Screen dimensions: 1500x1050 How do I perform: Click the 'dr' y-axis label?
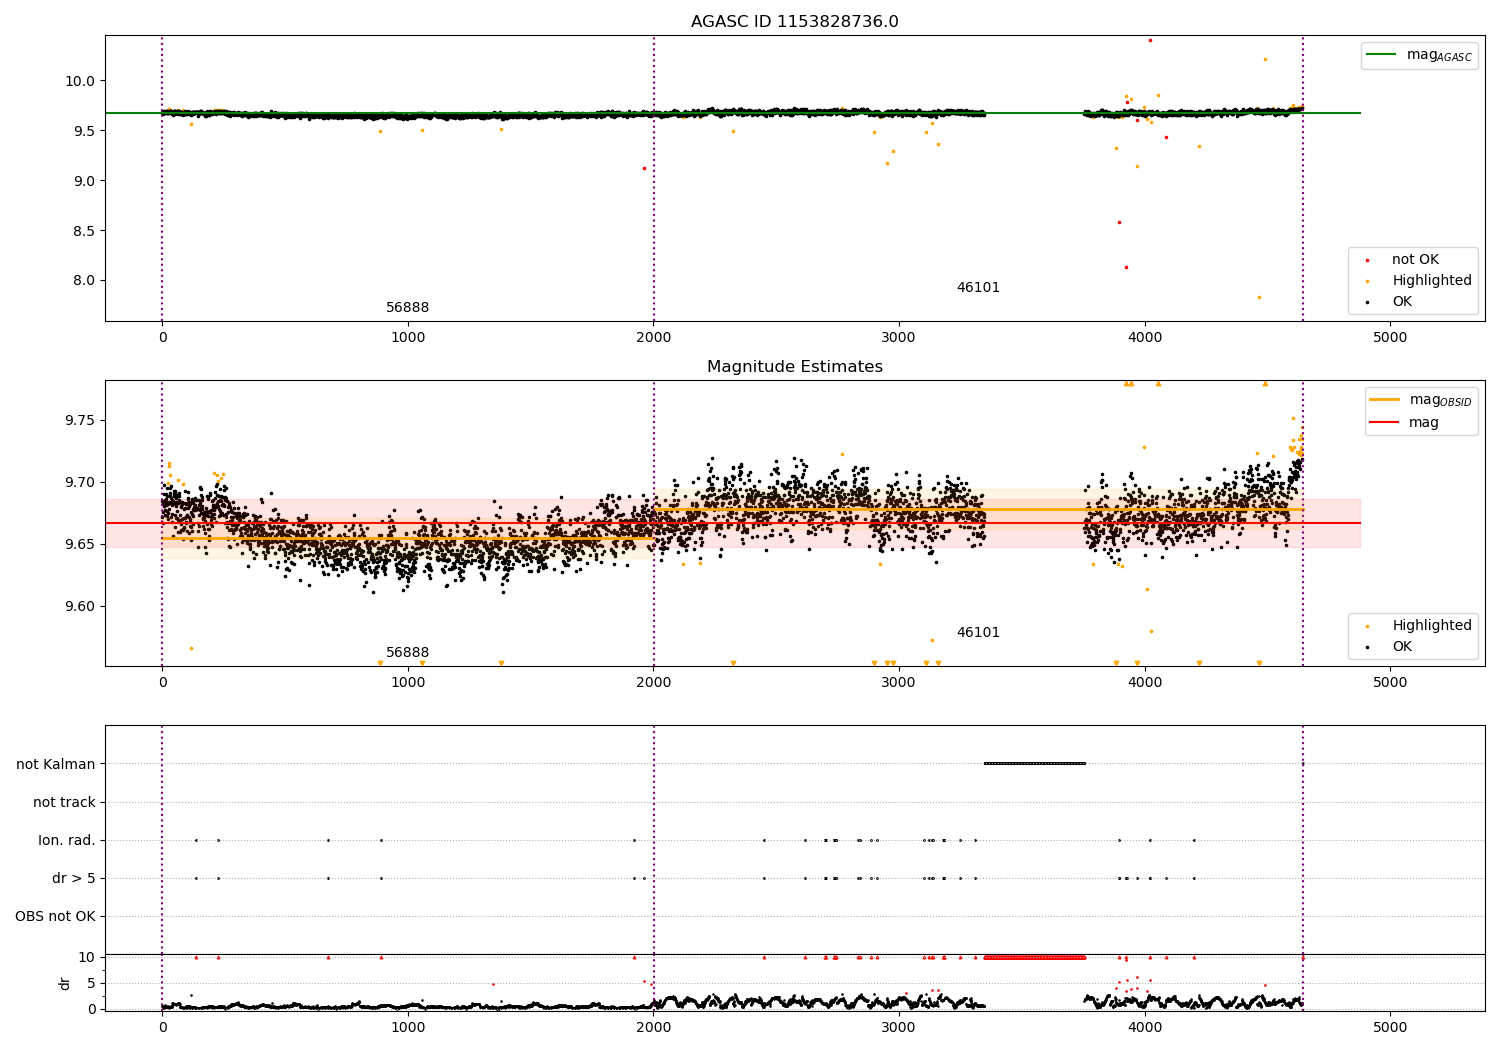pos(65,983)
